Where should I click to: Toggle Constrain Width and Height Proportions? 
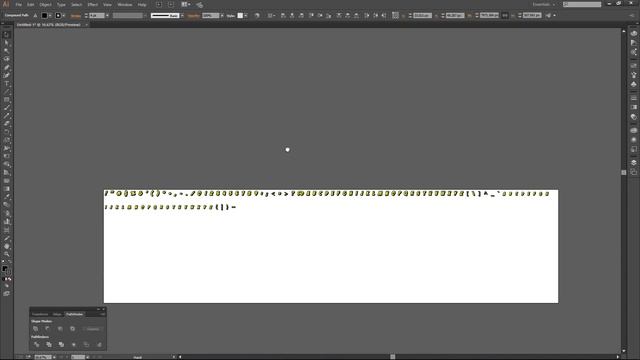click(505, 16)
